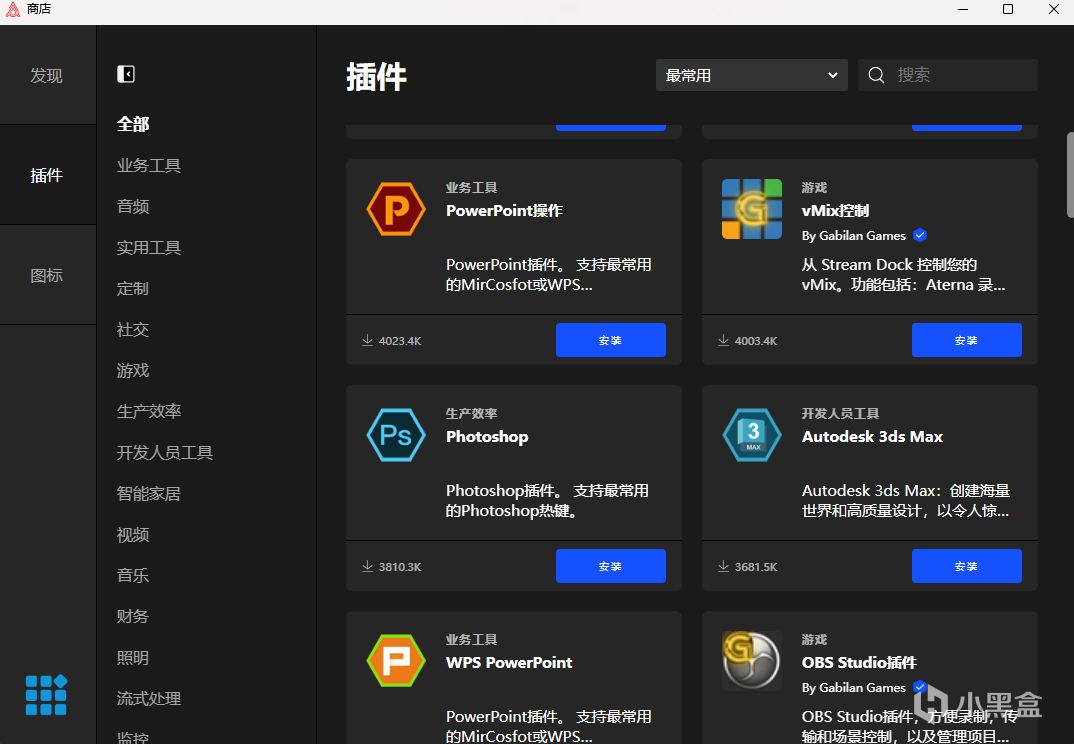
Task: Open the Photoshop plugin title
Action: click(487, 436)
